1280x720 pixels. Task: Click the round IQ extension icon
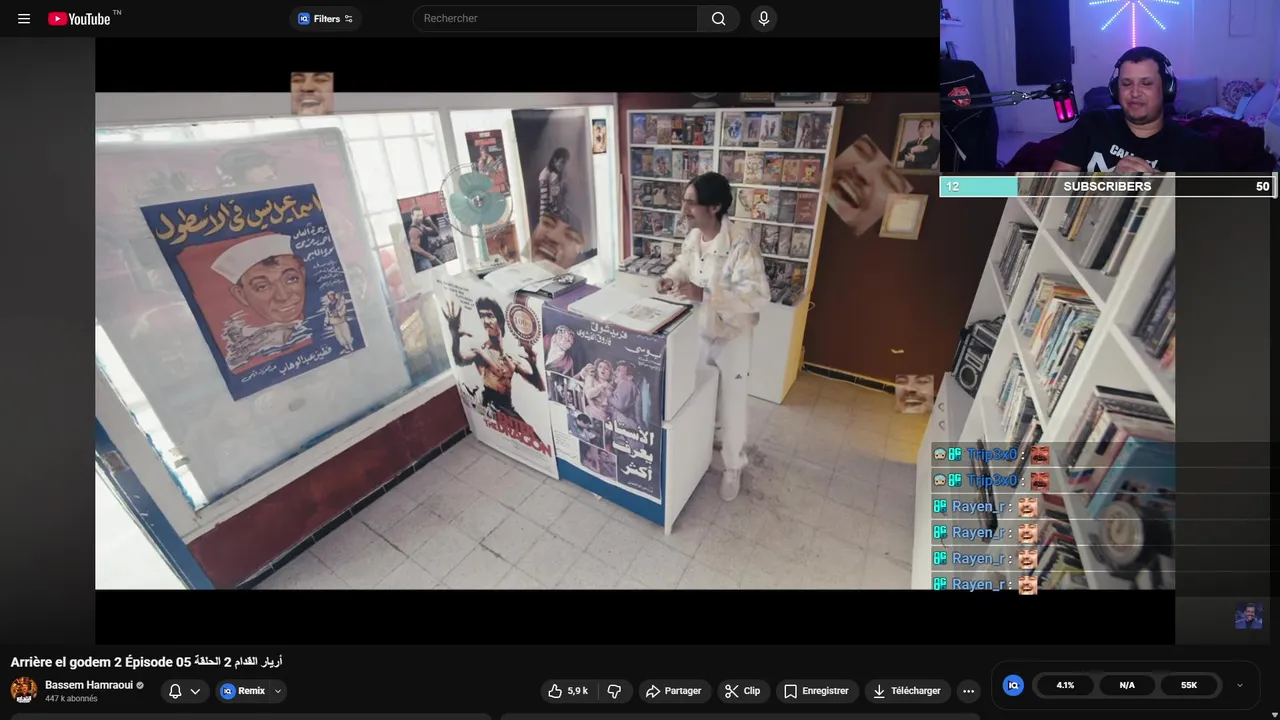1013,685
